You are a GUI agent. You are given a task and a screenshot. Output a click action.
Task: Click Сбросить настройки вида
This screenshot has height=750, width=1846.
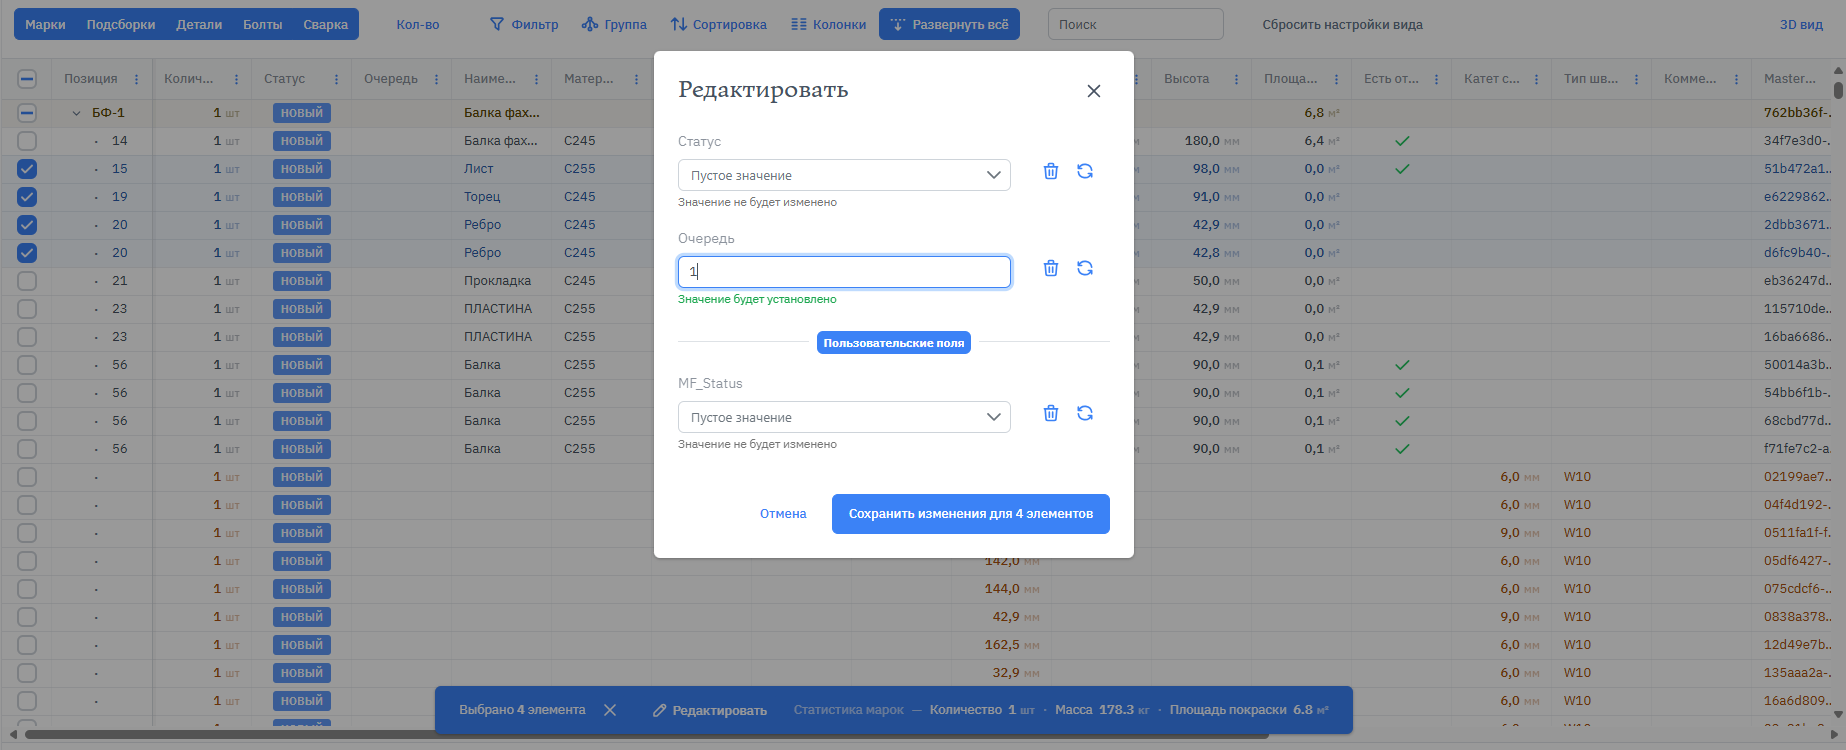coord(1342,24)
